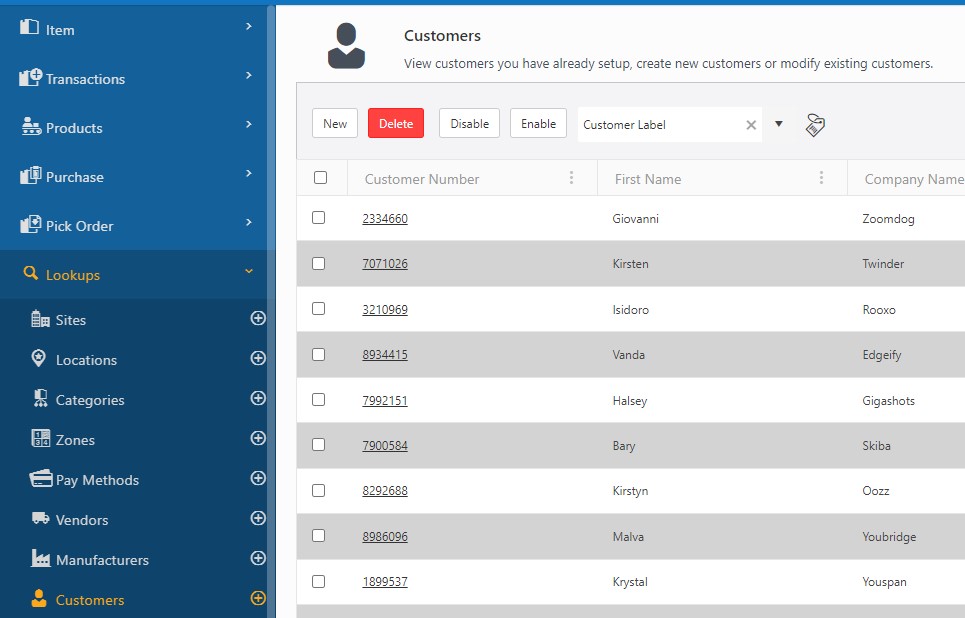Select the checkbox for Kirsten's row
Image resolution: width=965 pixels, height=618 pixels.
tap(319, 263)
